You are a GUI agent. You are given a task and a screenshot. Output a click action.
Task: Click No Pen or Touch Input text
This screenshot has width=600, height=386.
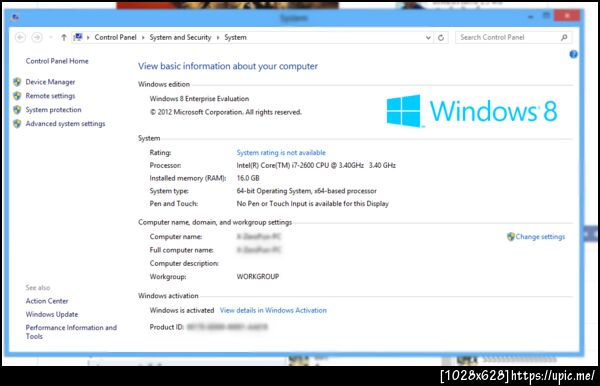pos(312,204)
